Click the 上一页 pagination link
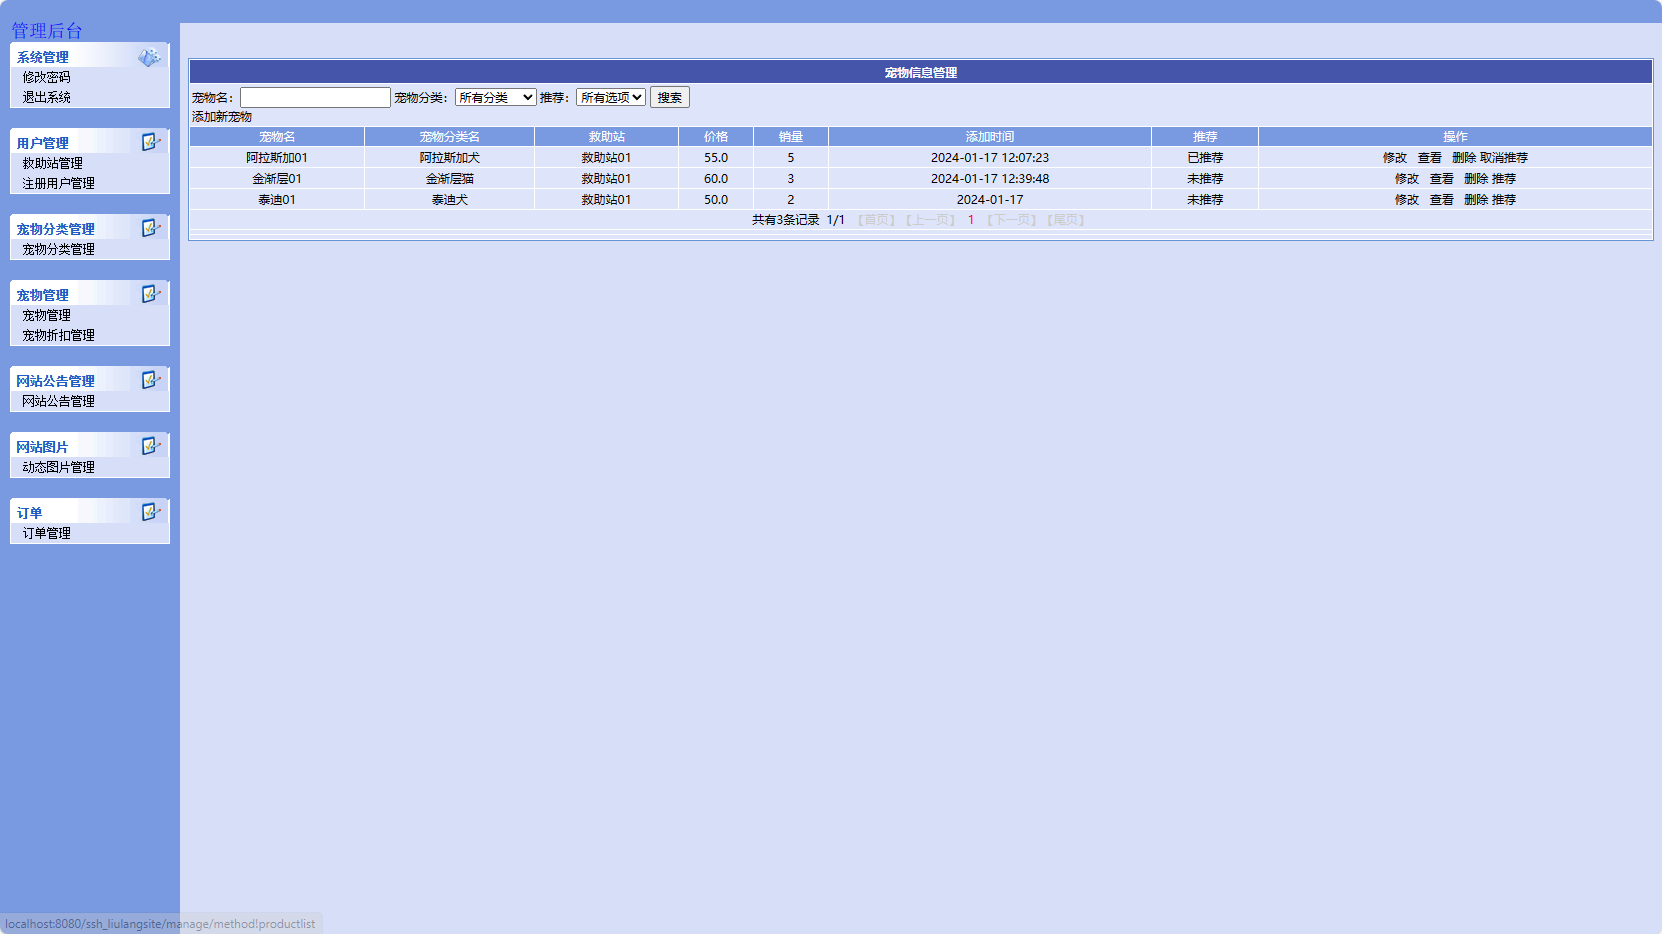Viewport: 1662px width, 934px height. coord(931,220)
